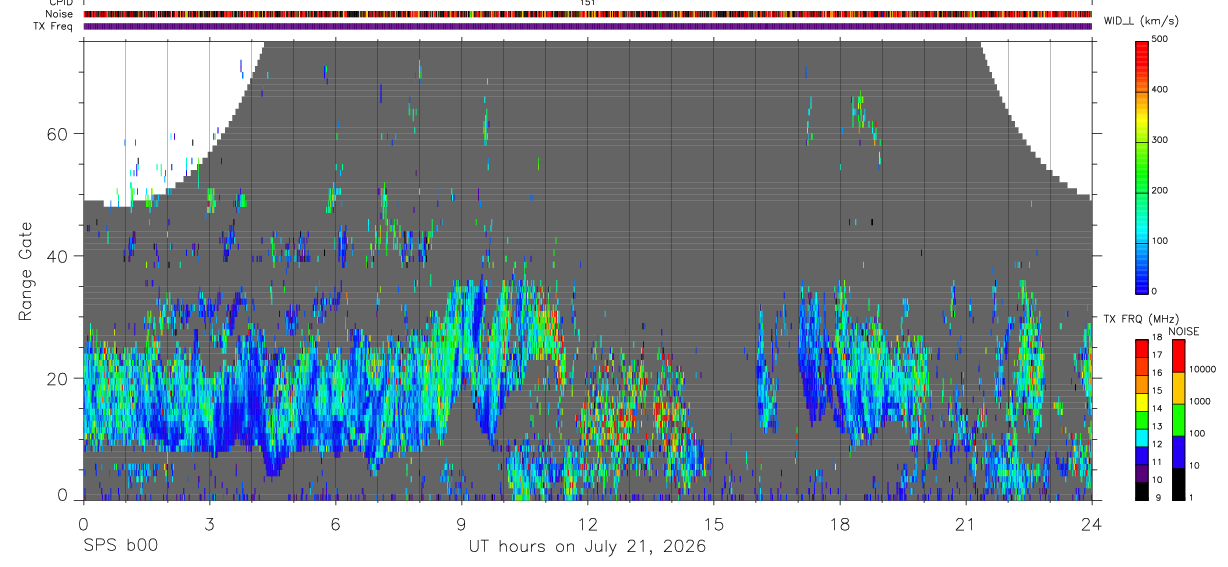The image size is (1228, 567).
Task: Click the red top of the WID colorbar
Action: click(1143, 46)
